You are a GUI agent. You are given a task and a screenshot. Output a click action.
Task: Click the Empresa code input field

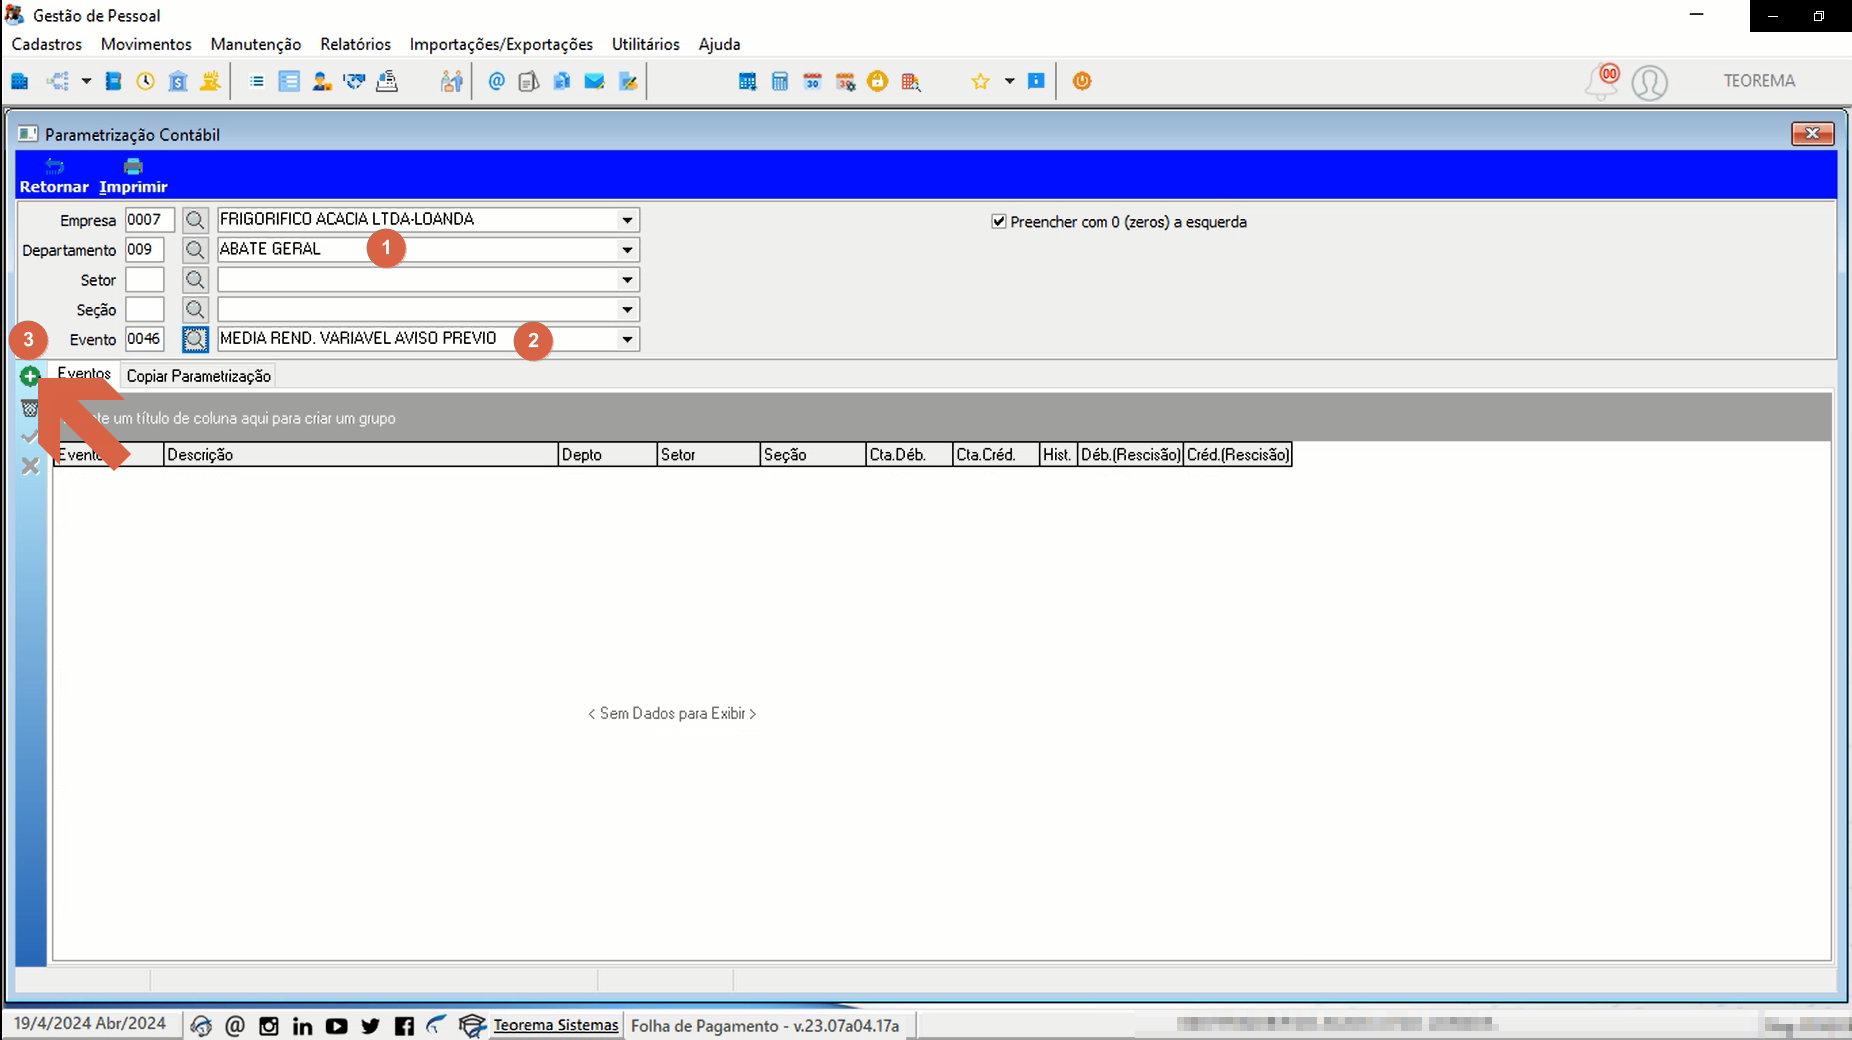tap(150, 220)
